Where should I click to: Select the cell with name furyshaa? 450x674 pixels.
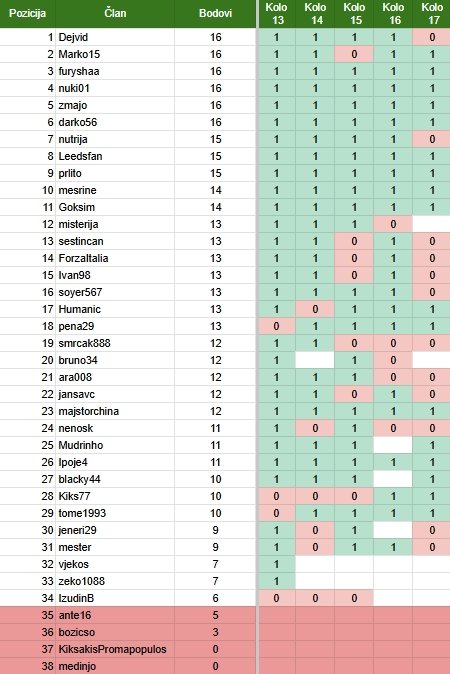tap(115, 71)
